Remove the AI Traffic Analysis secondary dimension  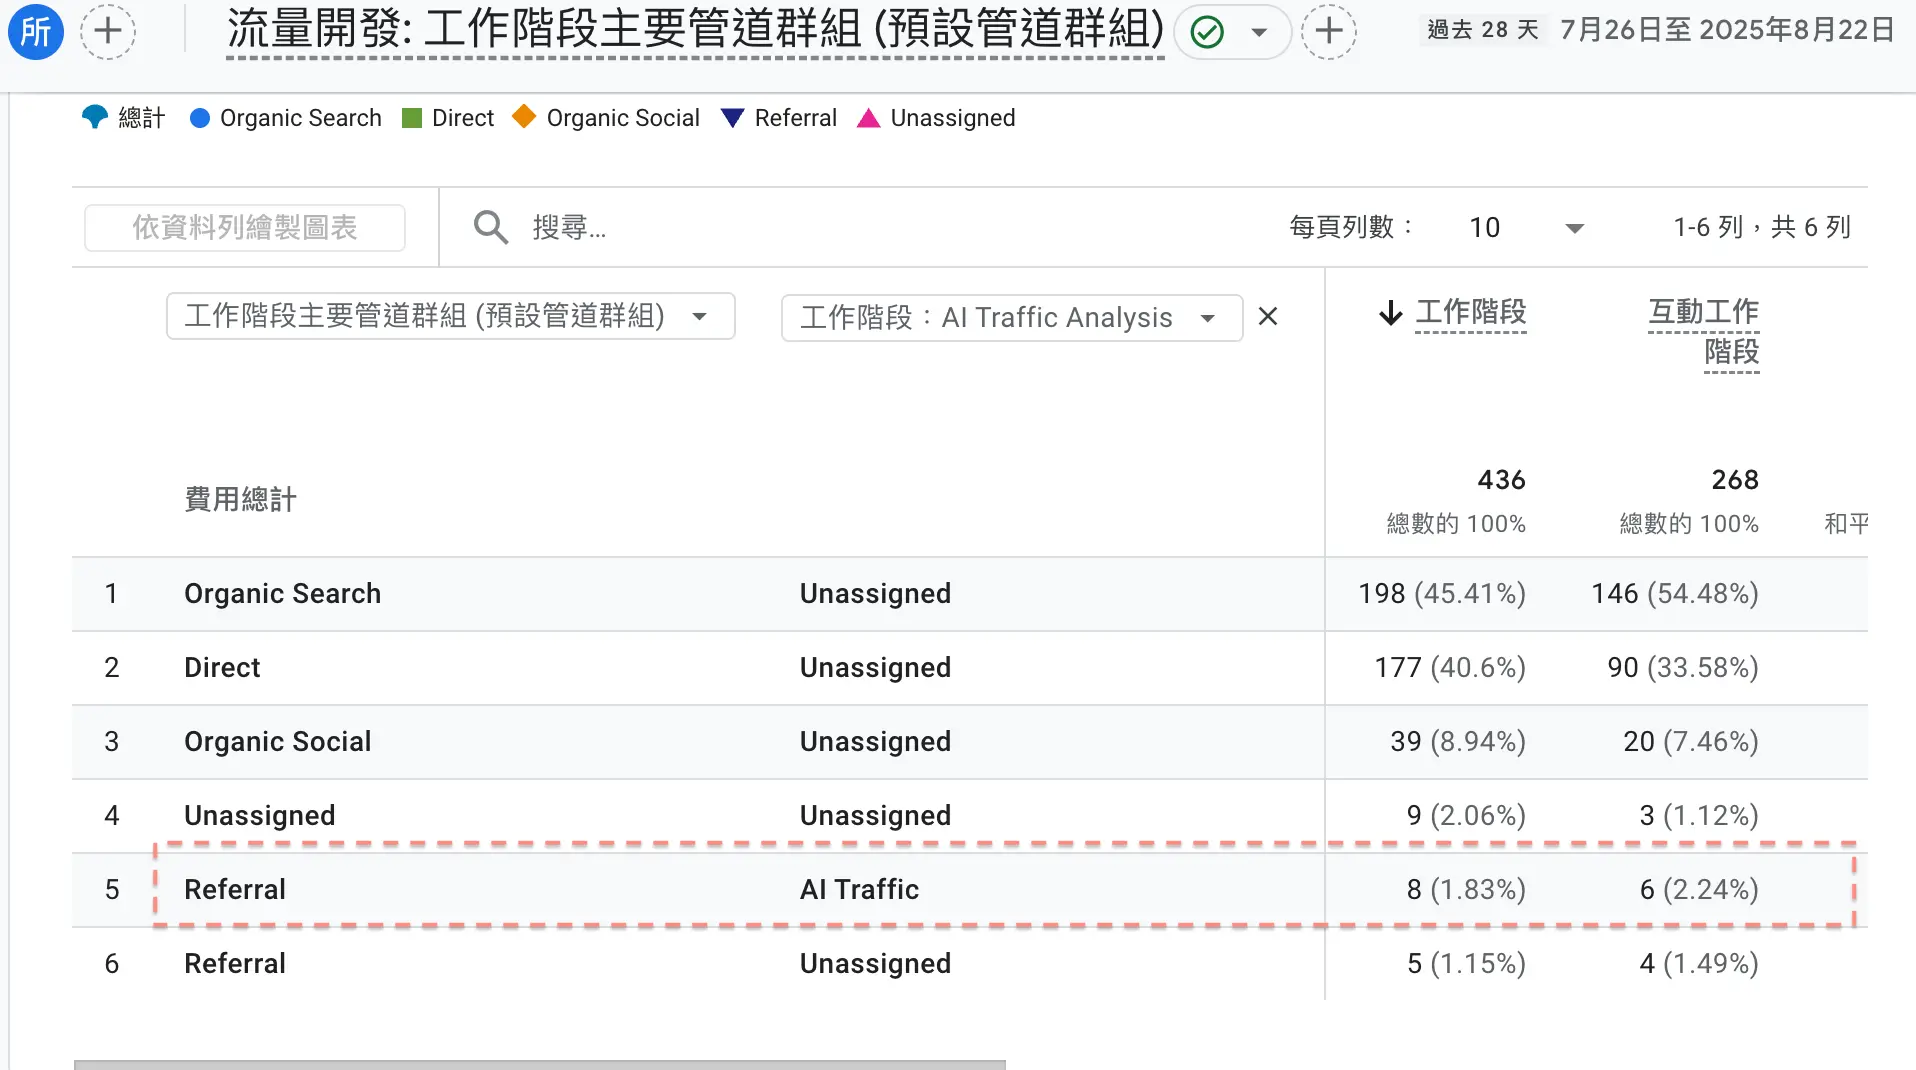[1268, 317]
